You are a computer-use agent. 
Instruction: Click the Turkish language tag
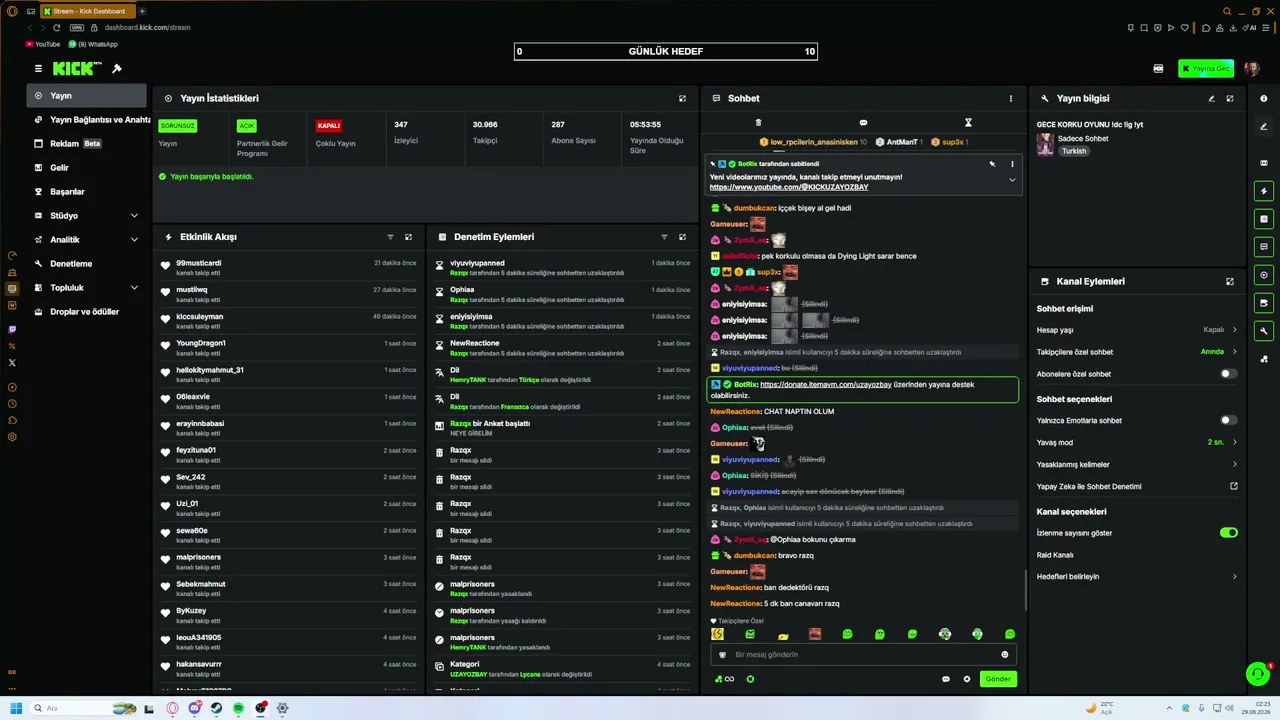(1074, 151)
